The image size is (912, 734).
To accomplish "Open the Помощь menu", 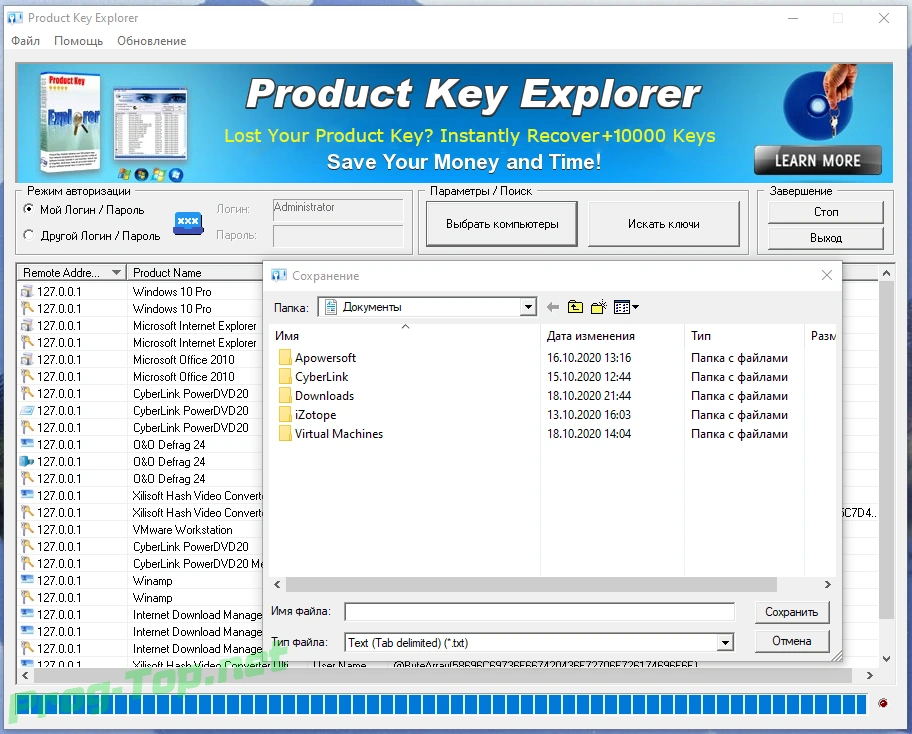I will coord(79,41).
